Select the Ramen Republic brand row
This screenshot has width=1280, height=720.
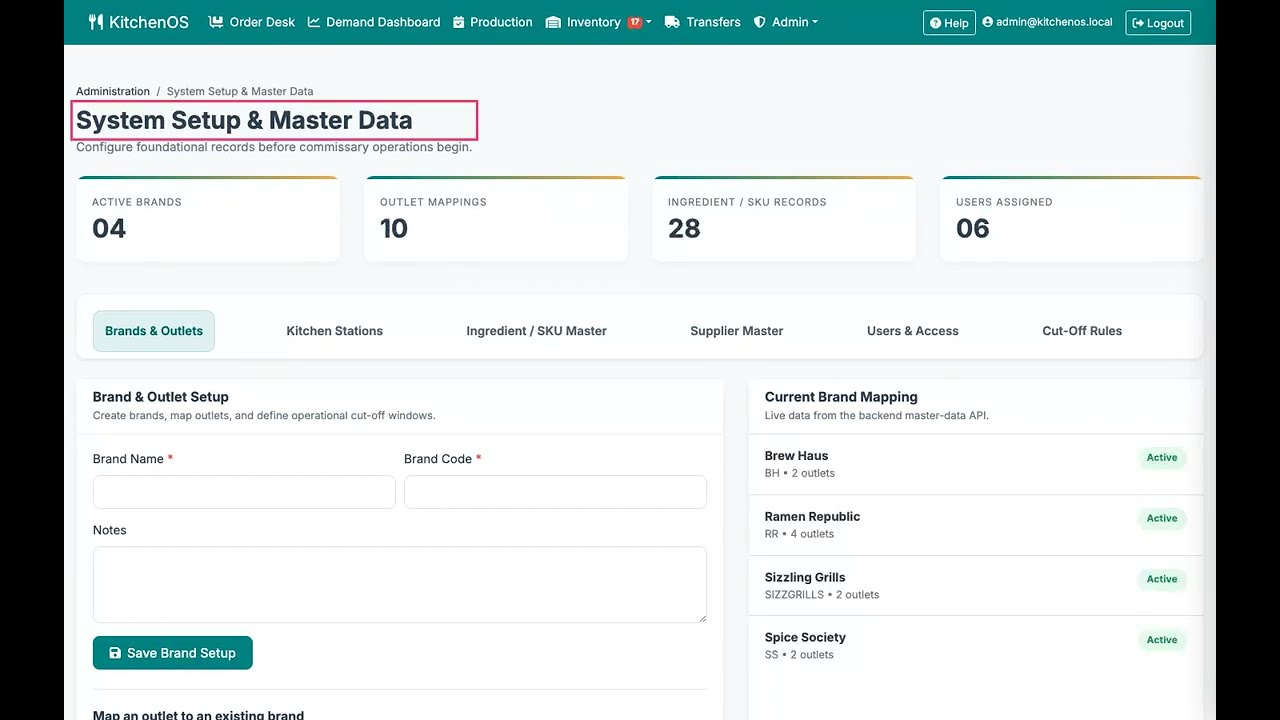click(976, 525)
